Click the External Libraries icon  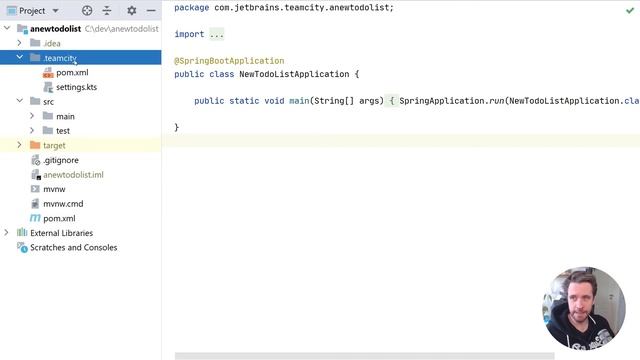coord(22,232)
